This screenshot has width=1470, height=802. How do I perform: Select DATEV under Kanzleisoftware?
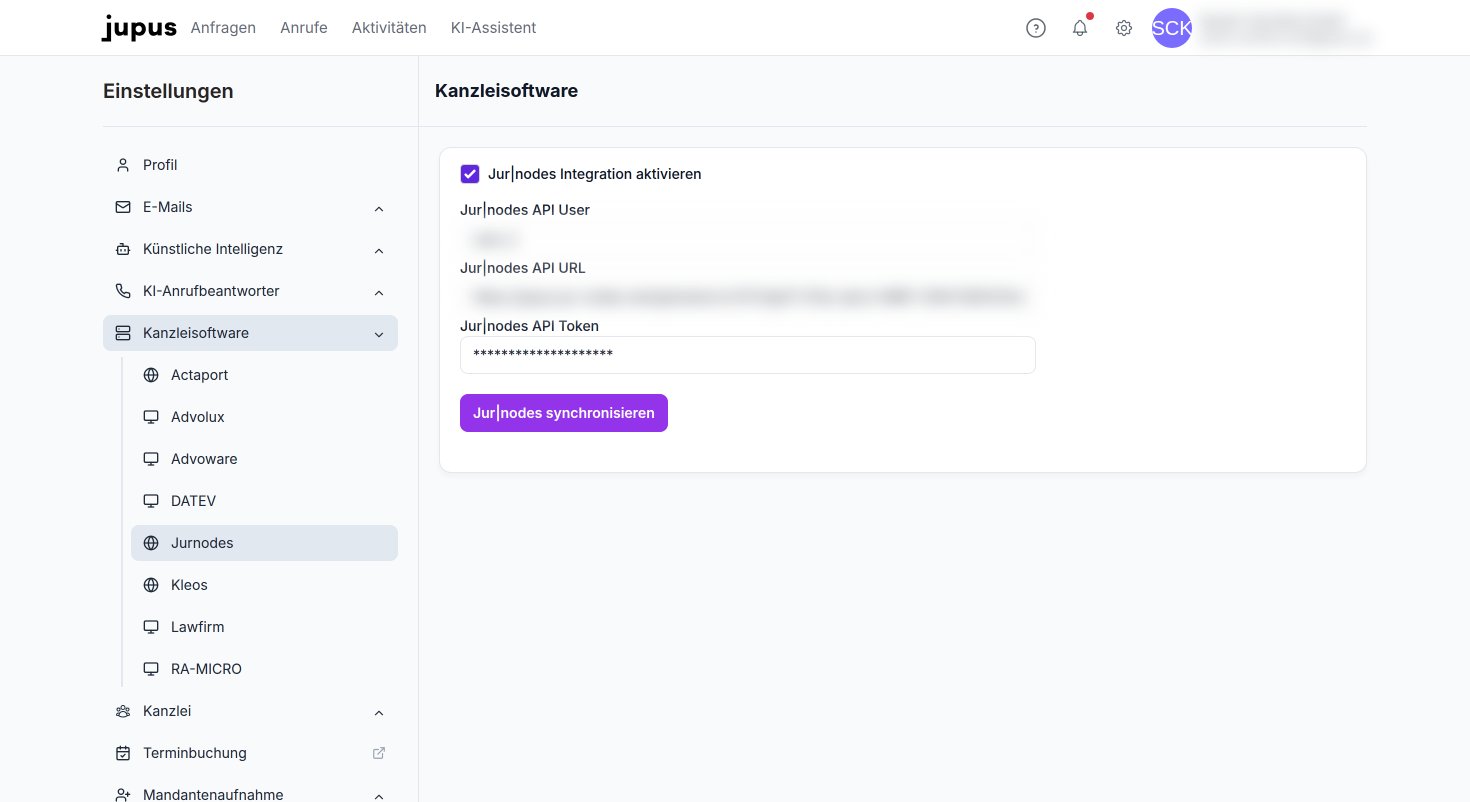(x=264, y=501)
